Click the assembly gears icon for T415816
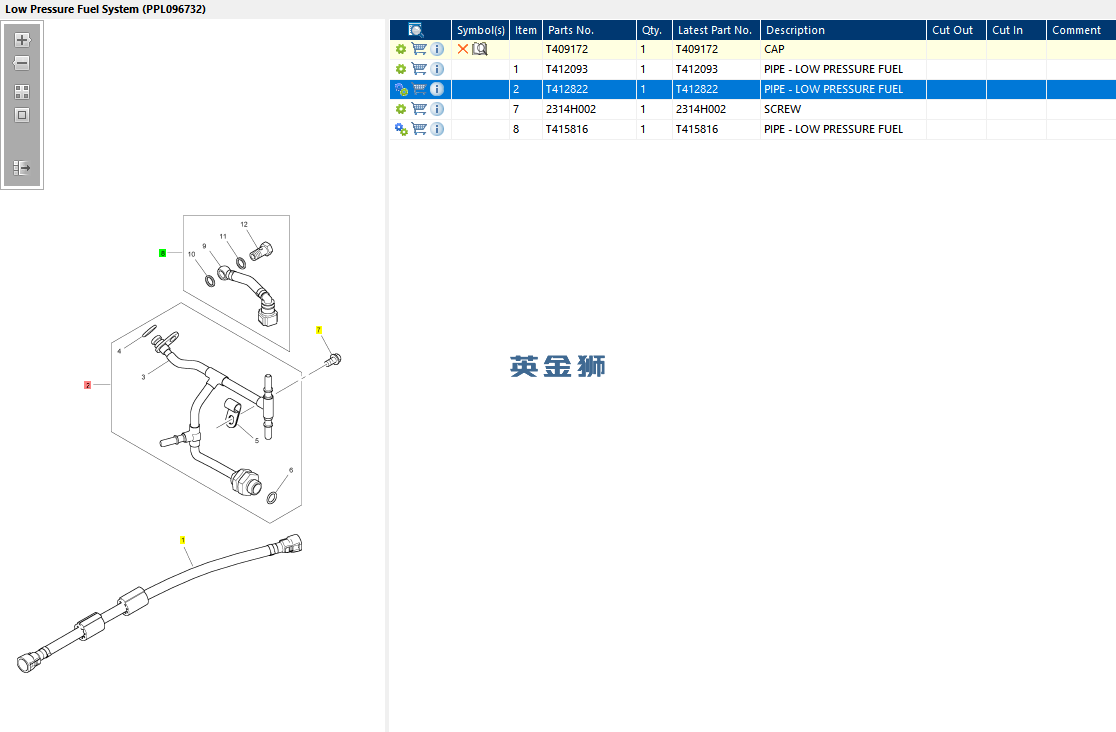This screenshot has width=1116, height=732. pos(401,129)
